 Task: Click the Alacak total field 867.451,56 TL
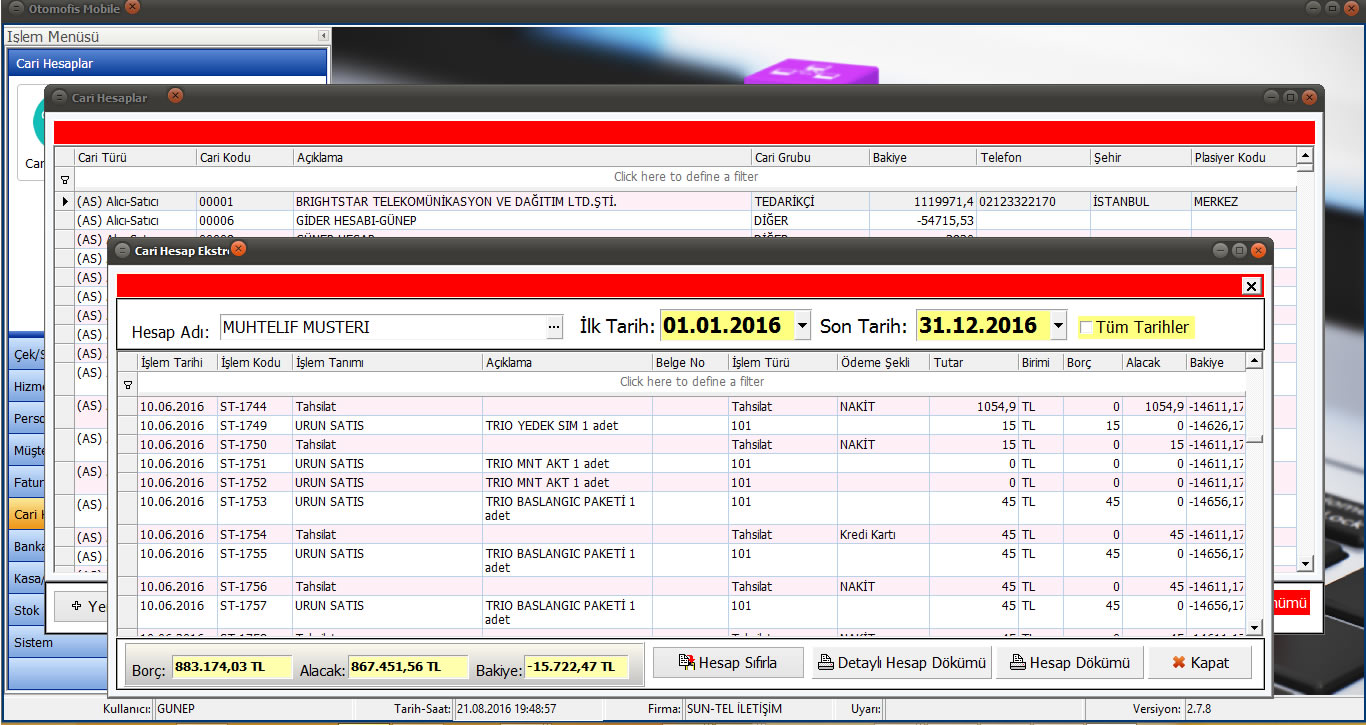coord(408,667)
